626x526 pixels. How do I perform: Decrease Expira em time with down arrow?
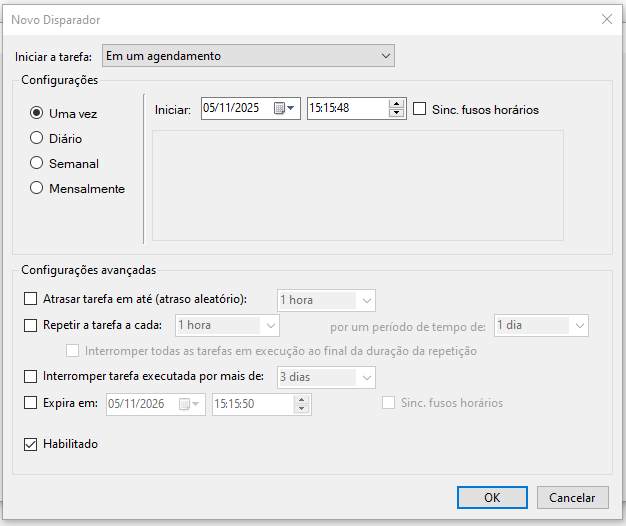(x=301, y=409)
